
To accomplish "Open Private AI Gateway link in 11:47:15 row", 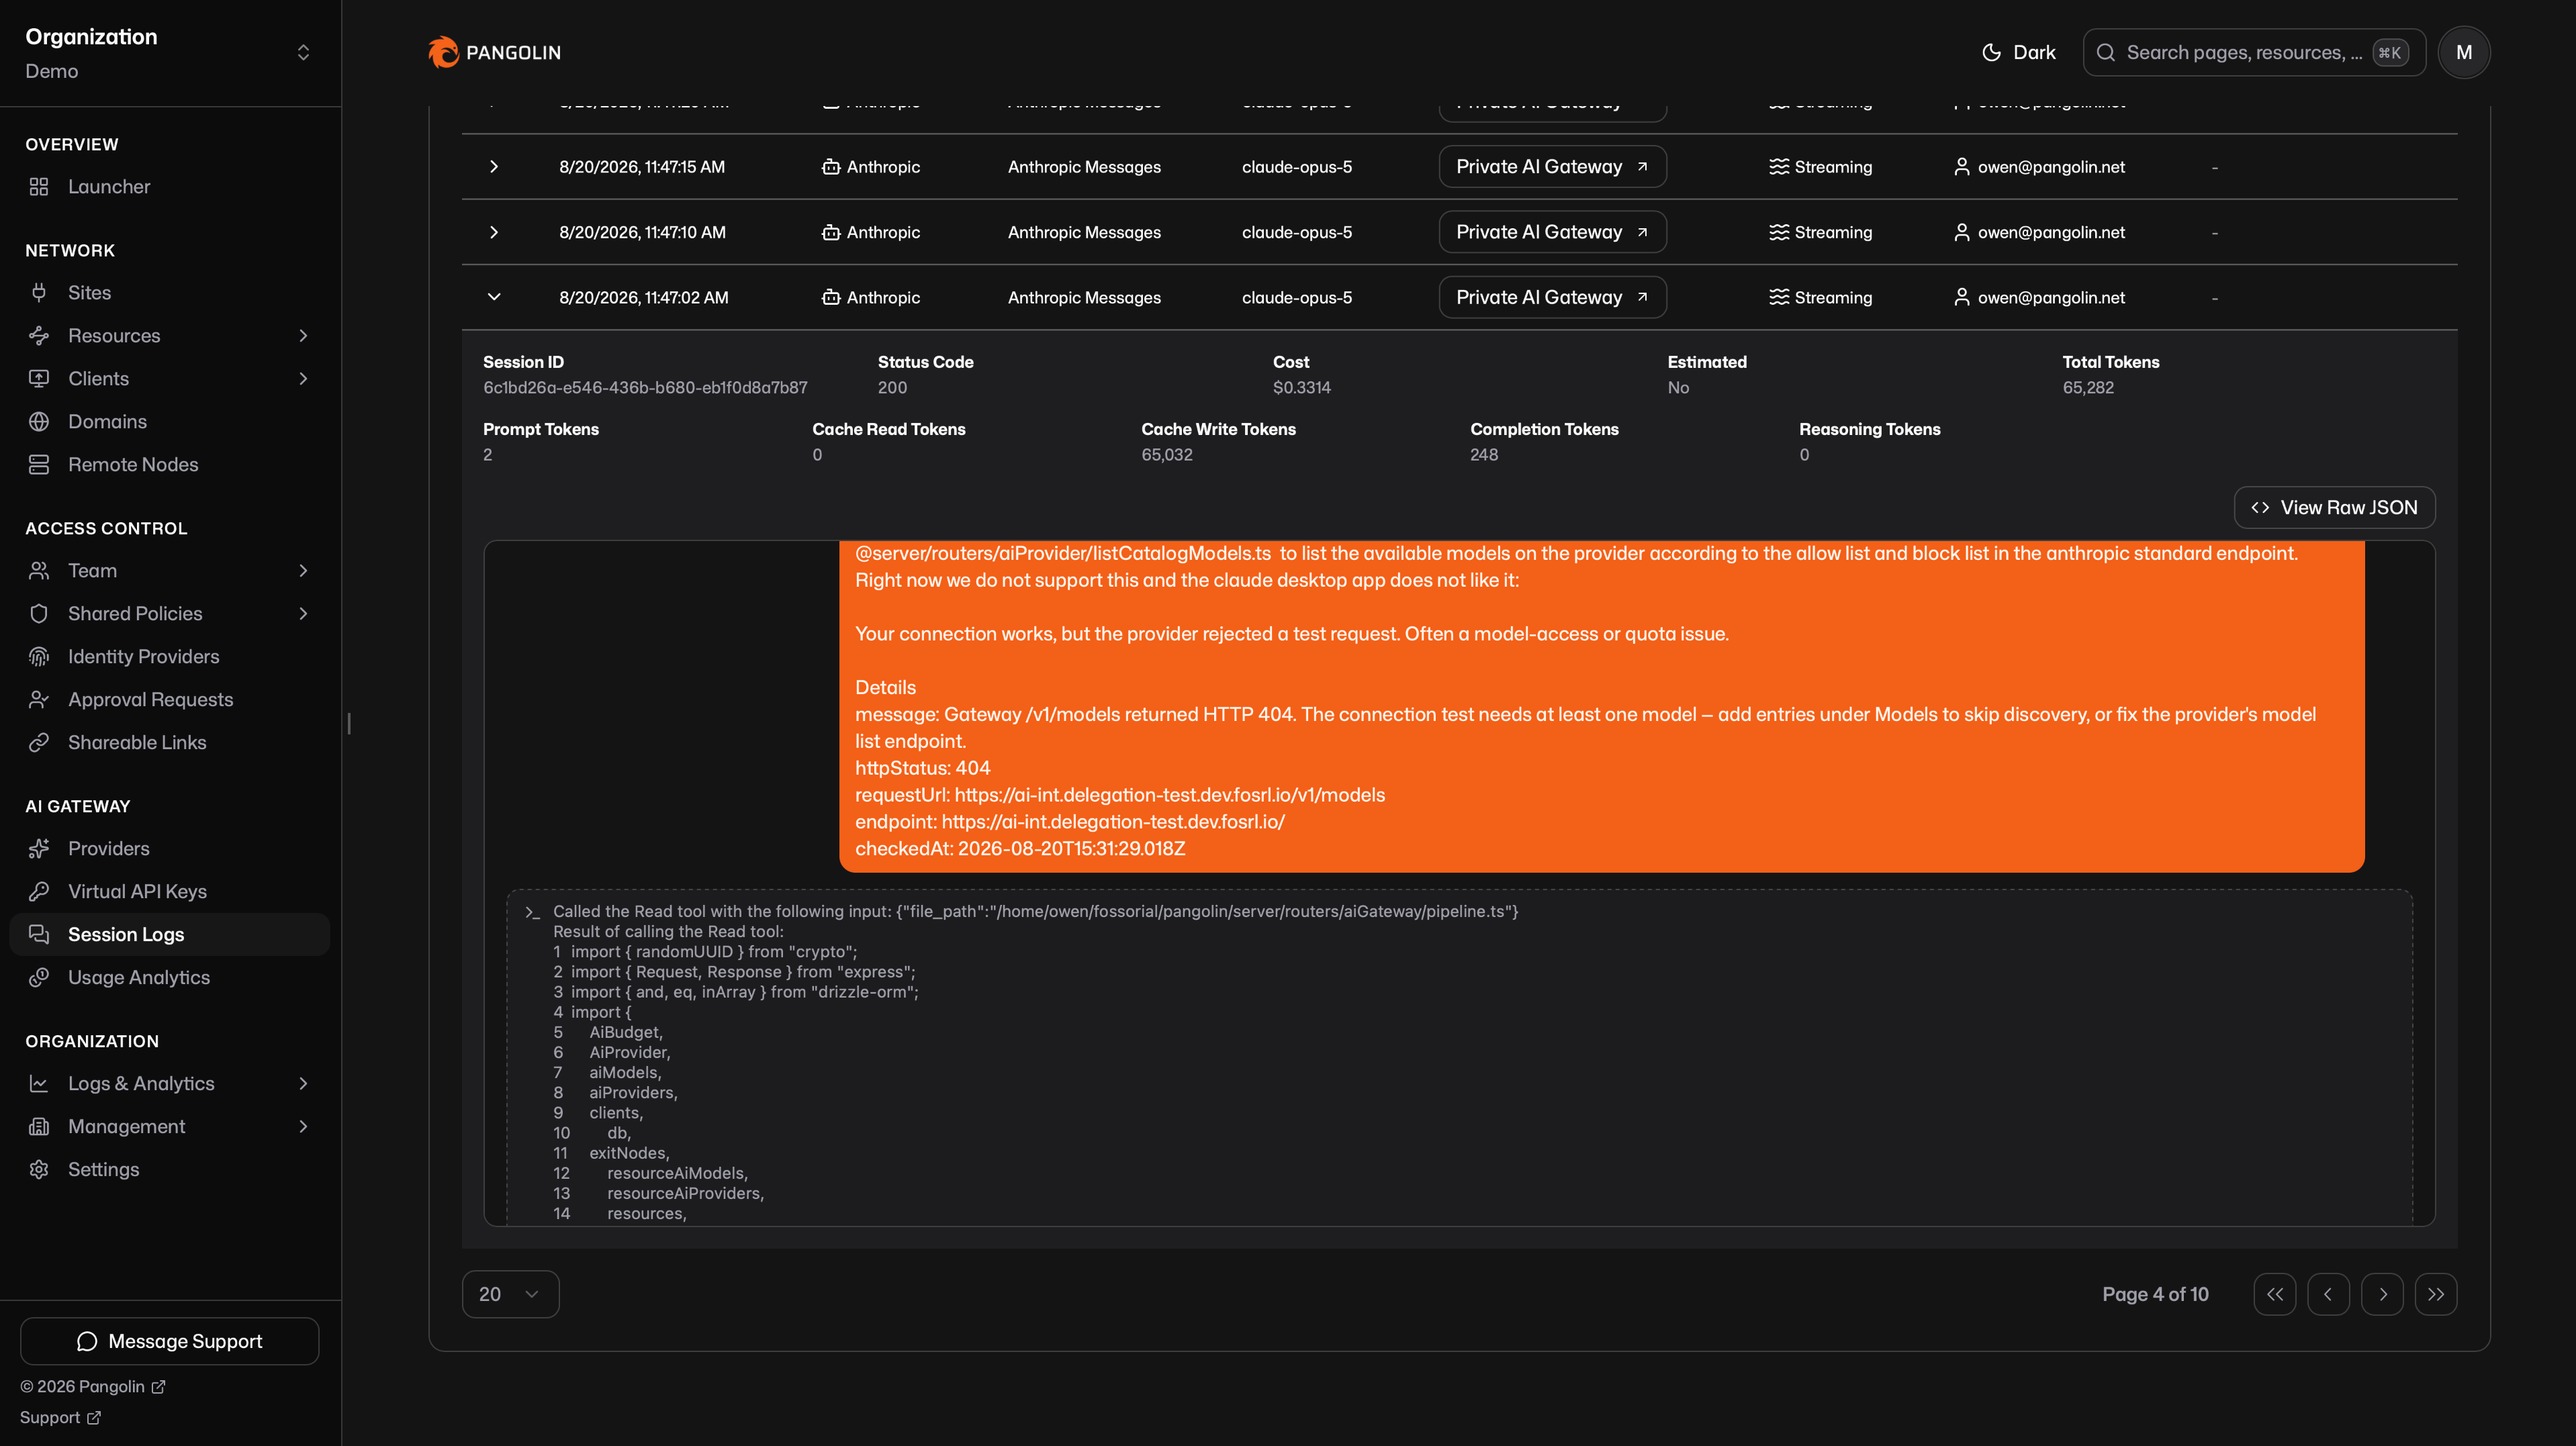I will tap(1552, 167).
